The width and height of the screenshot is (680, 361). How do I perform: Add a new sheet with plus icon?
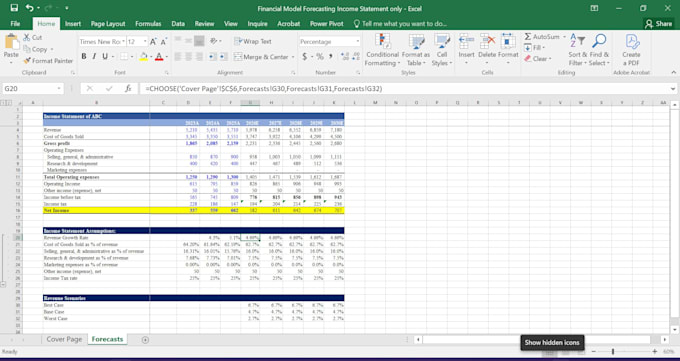coord(145,340)
